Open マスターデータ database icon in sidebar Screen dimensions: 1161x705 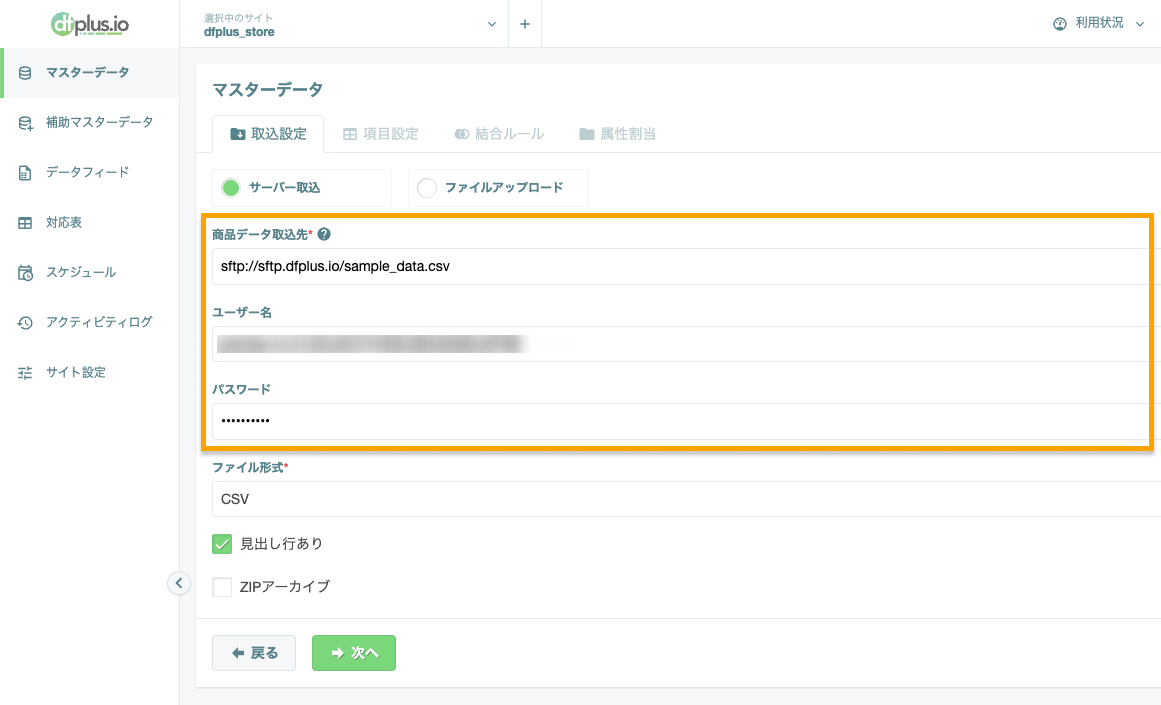(x=25, y=73)
